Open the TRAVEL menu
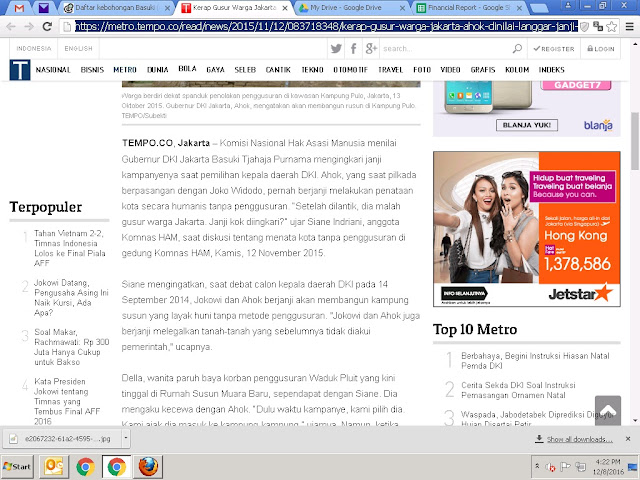Image resolution: width=640 pixels, height=480 pixels. click(390, 70)
